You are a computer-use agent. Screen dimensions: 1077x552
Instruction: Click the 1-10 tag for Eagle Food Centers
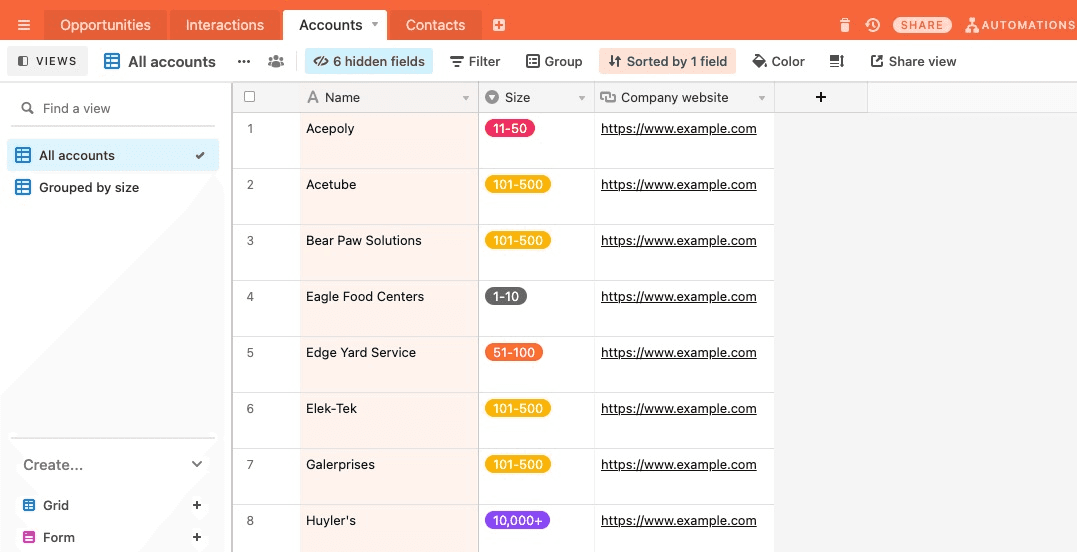pyautogui.click(x=506, y=297)
